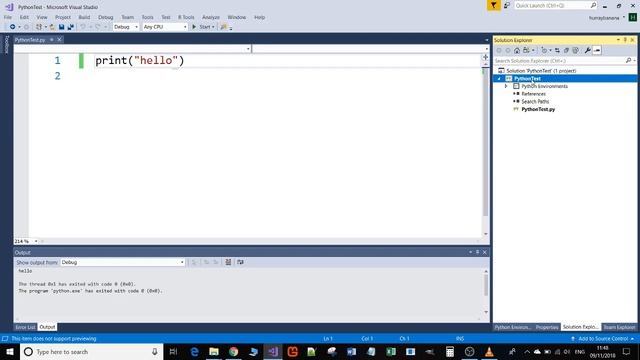Open the File menu
The image size is (640, 360).
point(8,17)
